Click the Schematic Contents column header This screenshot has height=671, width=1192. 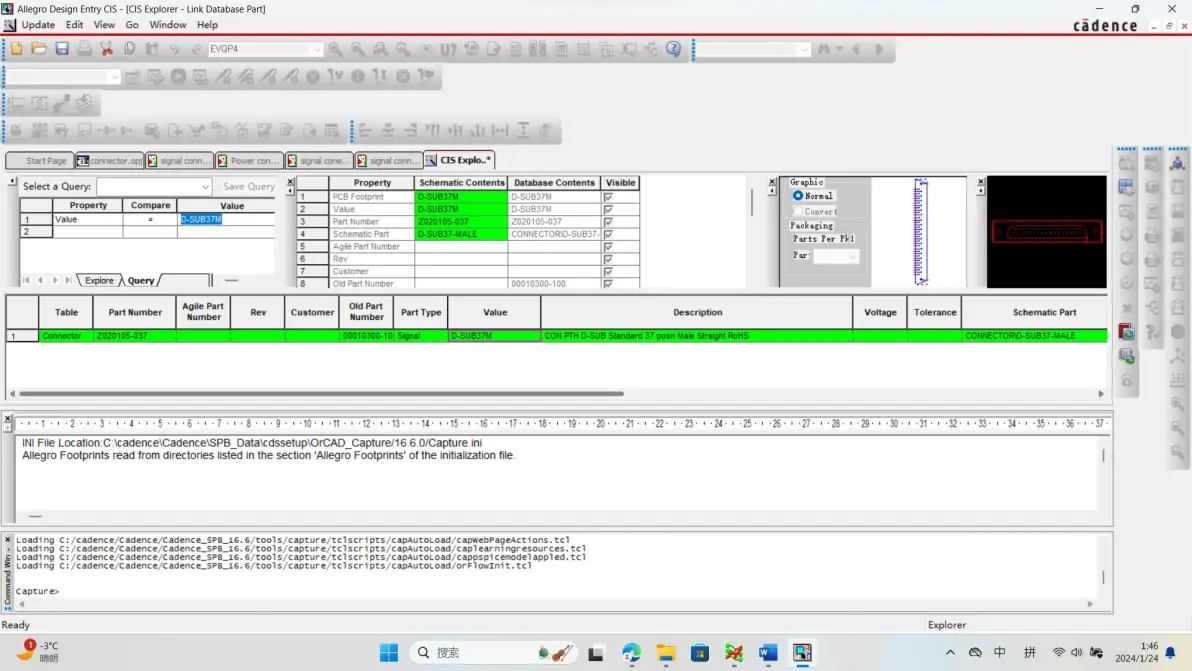click(461, 183)
